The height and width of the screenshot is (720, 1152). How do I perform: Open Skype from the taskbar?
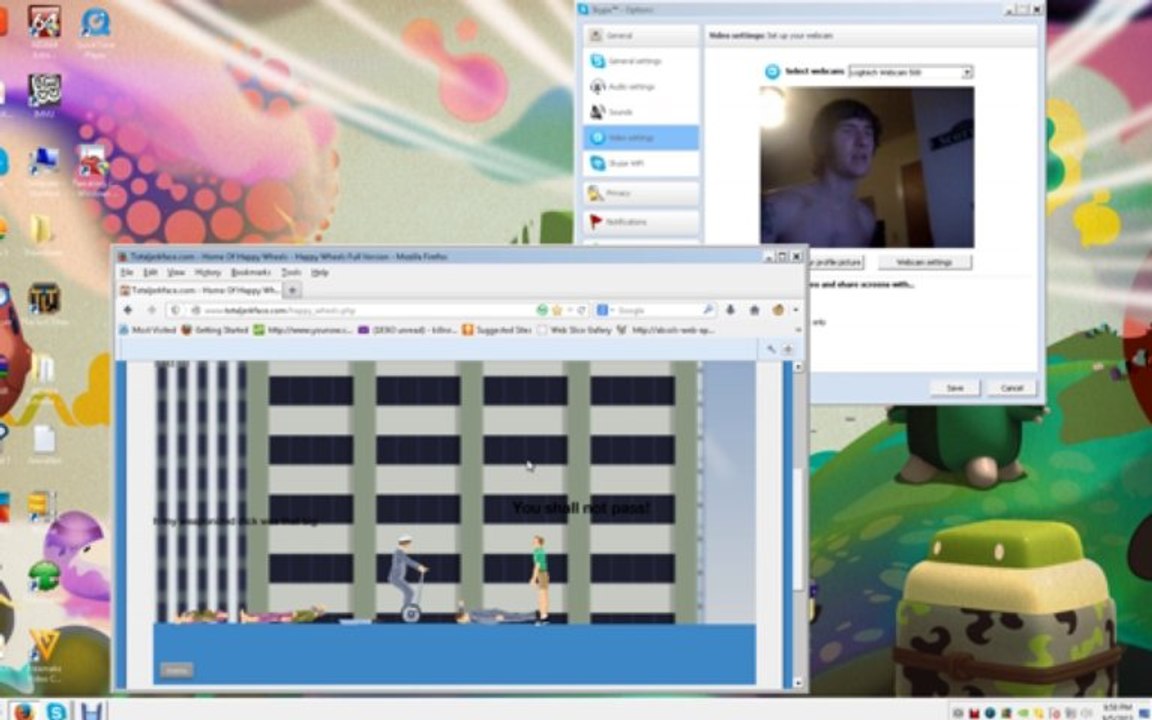coord(57,710)
